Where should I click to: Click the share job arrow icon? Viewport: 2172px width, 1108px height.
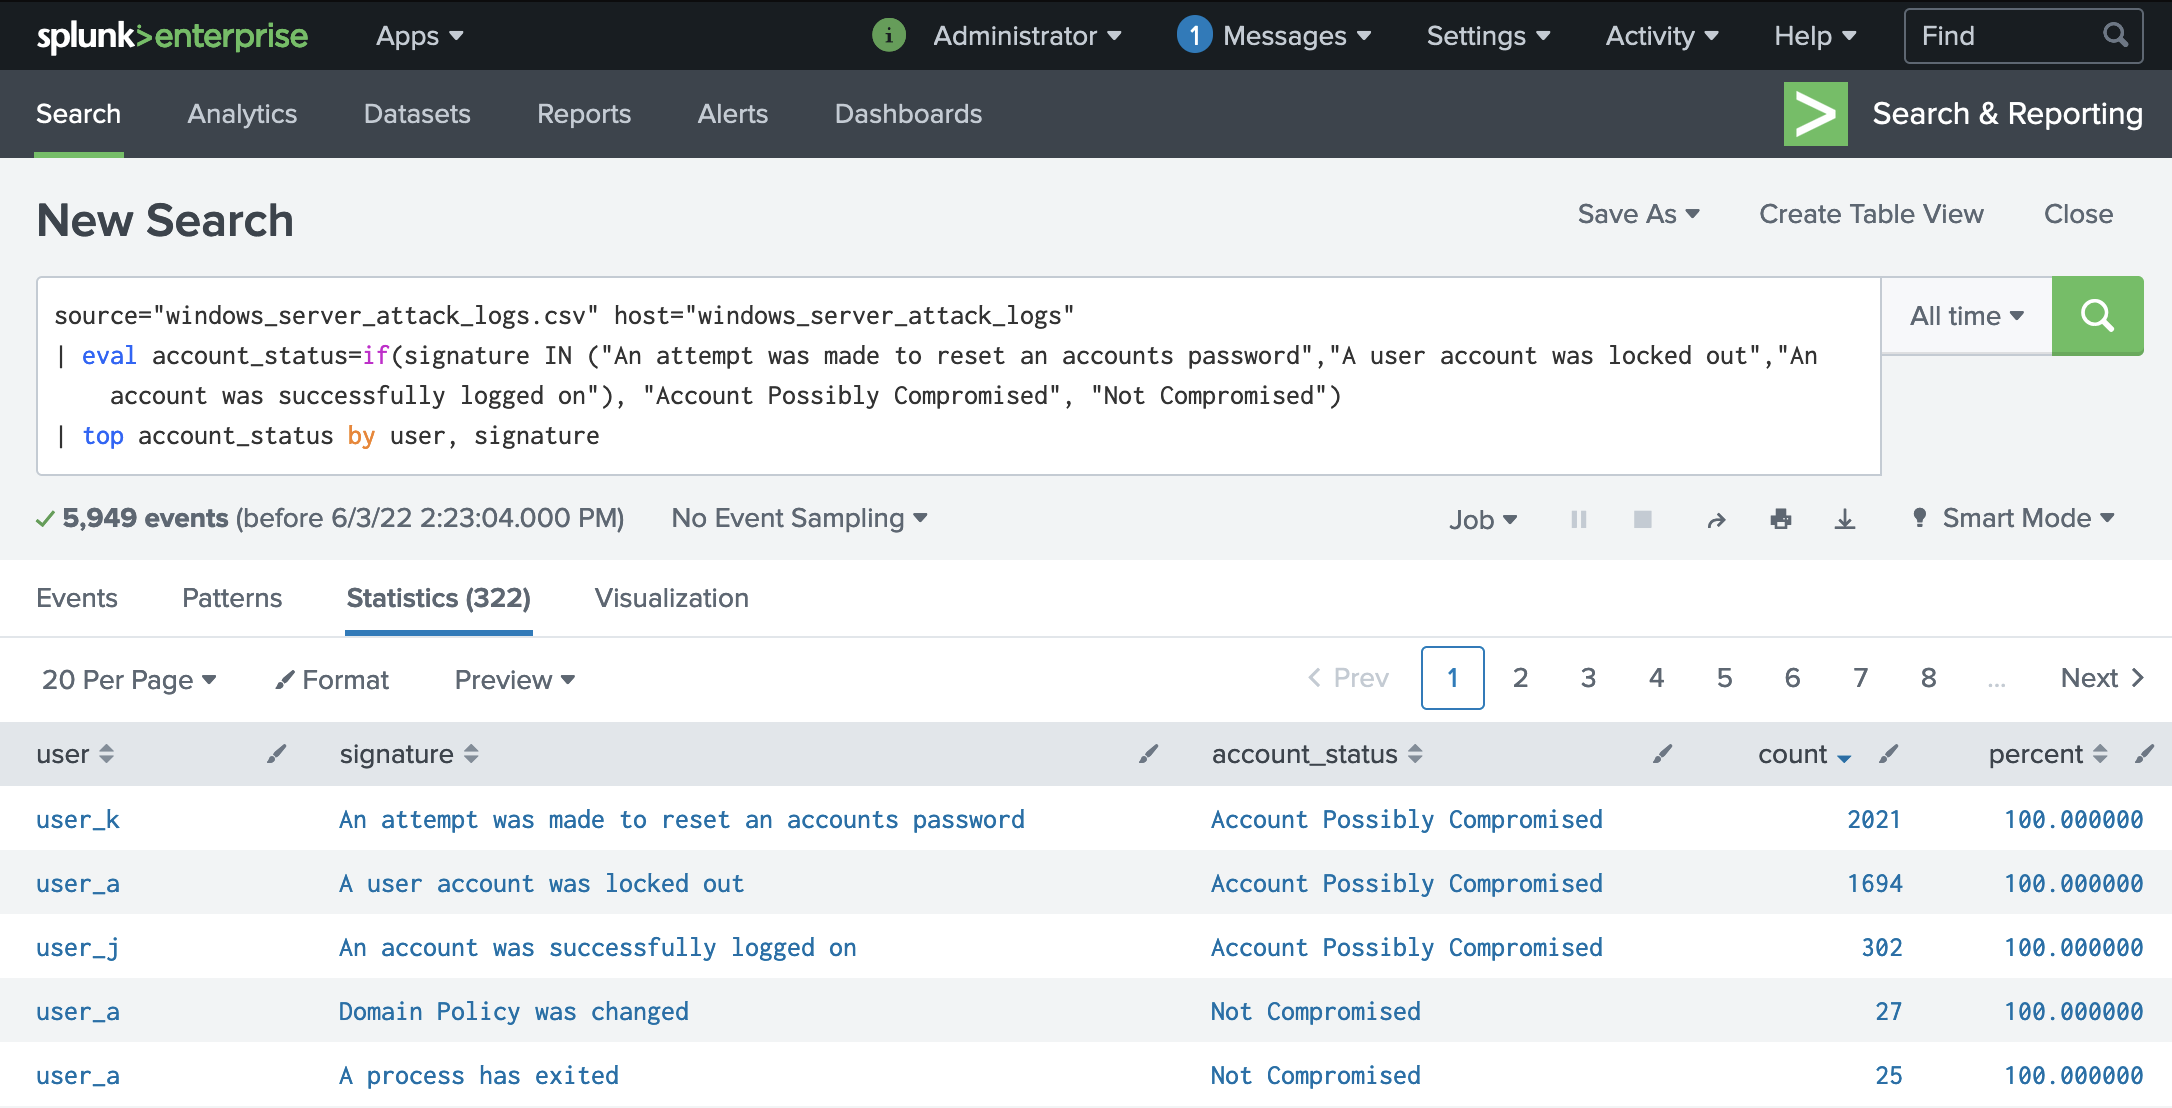1716,519
